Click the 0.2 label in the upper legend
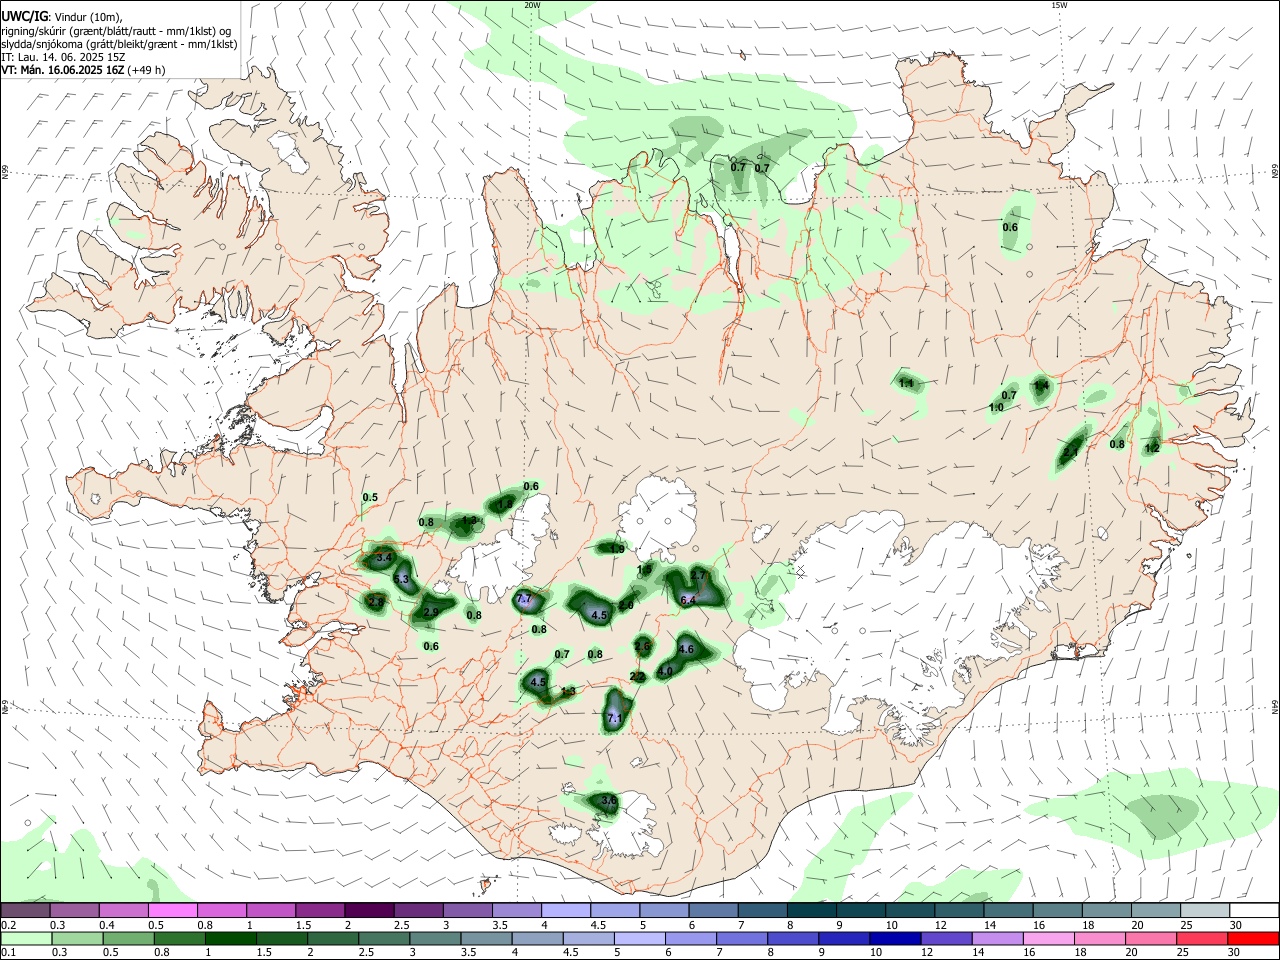 coord(8,925)
